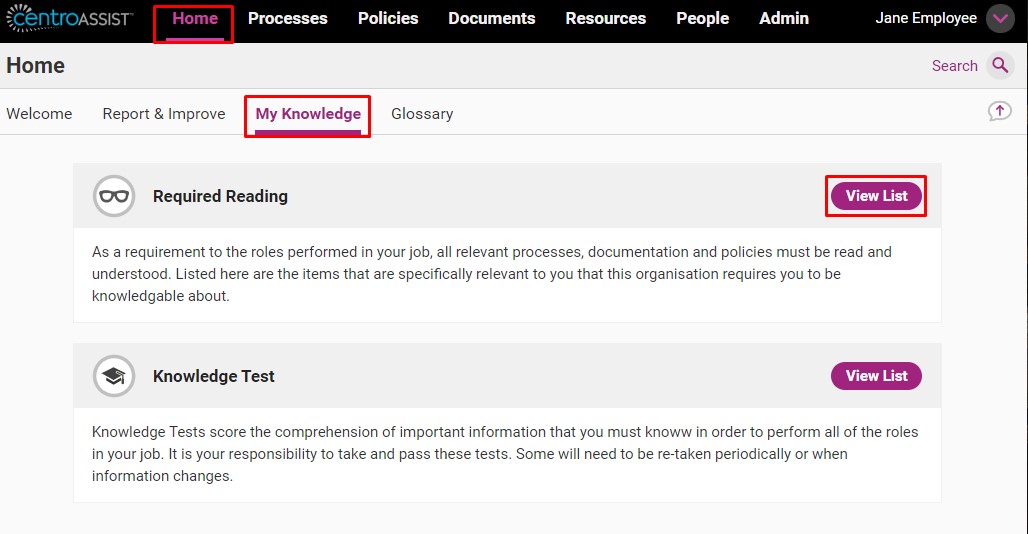Click the feedback speech bubble arrow icon
The height and width of the screenshot is (534, 1028).
(1000, 111)
